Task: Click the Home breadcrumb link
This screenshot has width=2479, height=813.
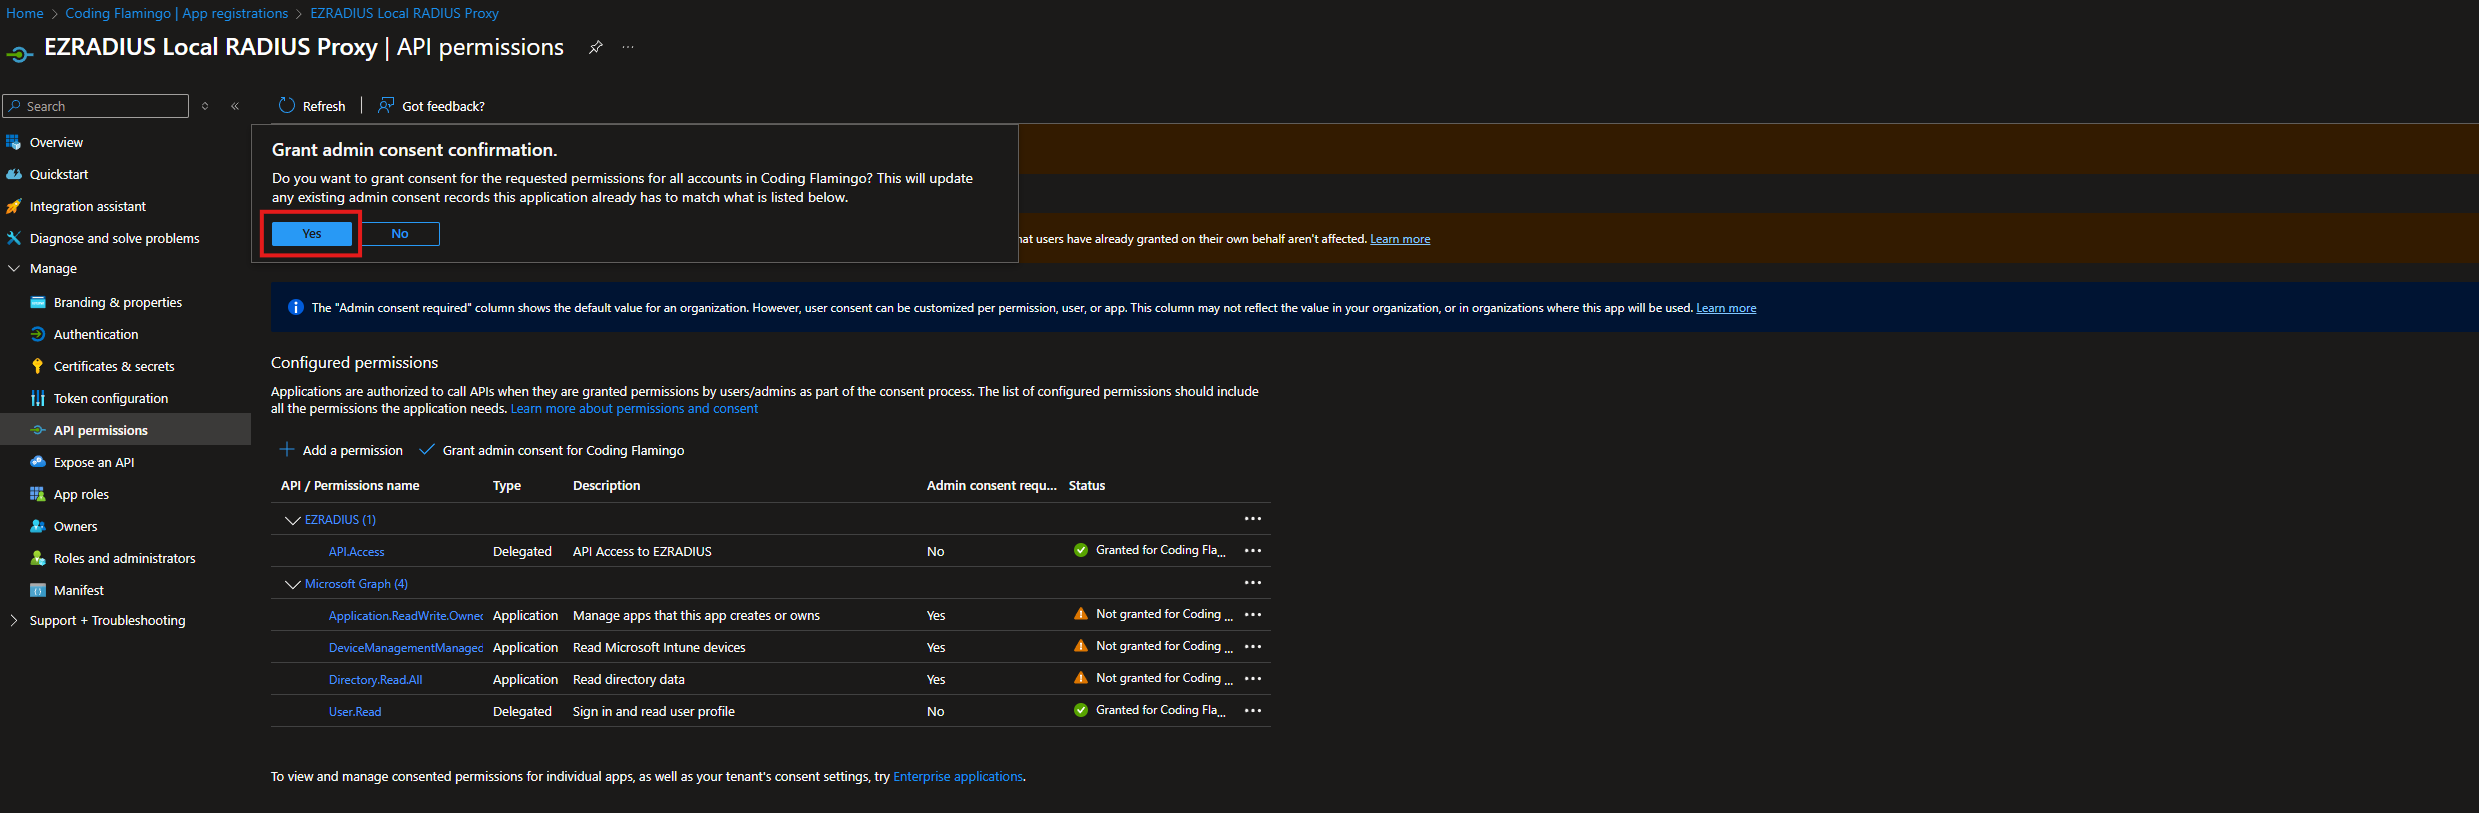Action: click(x=25, y=13)
